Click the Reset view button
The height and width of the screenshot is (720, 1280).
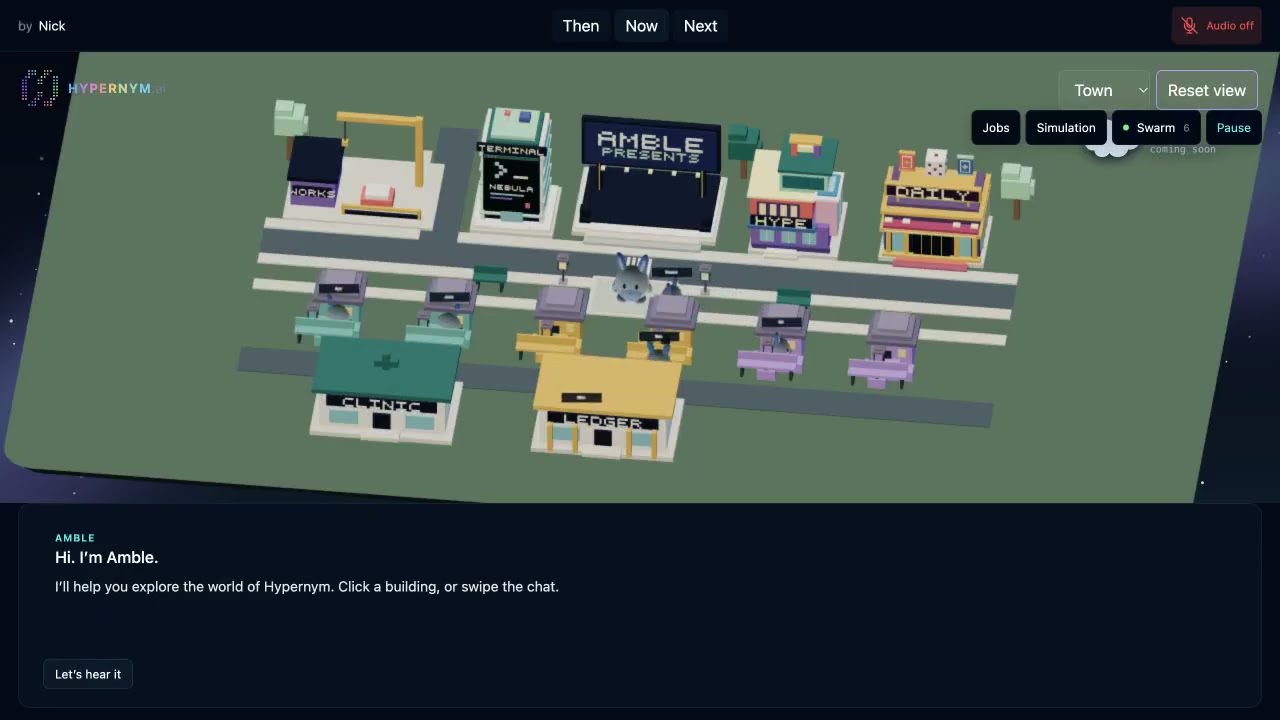point(1206,90)
